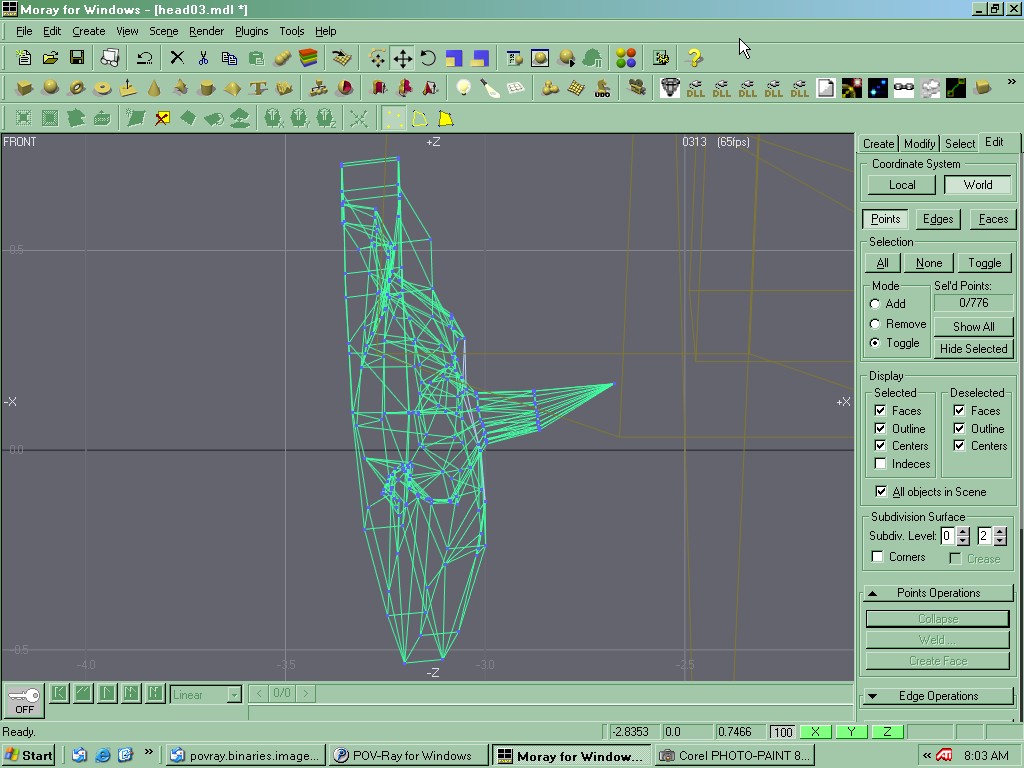Add a cone primitive object
1024x768 pixels.
click(x=154, y=88)
